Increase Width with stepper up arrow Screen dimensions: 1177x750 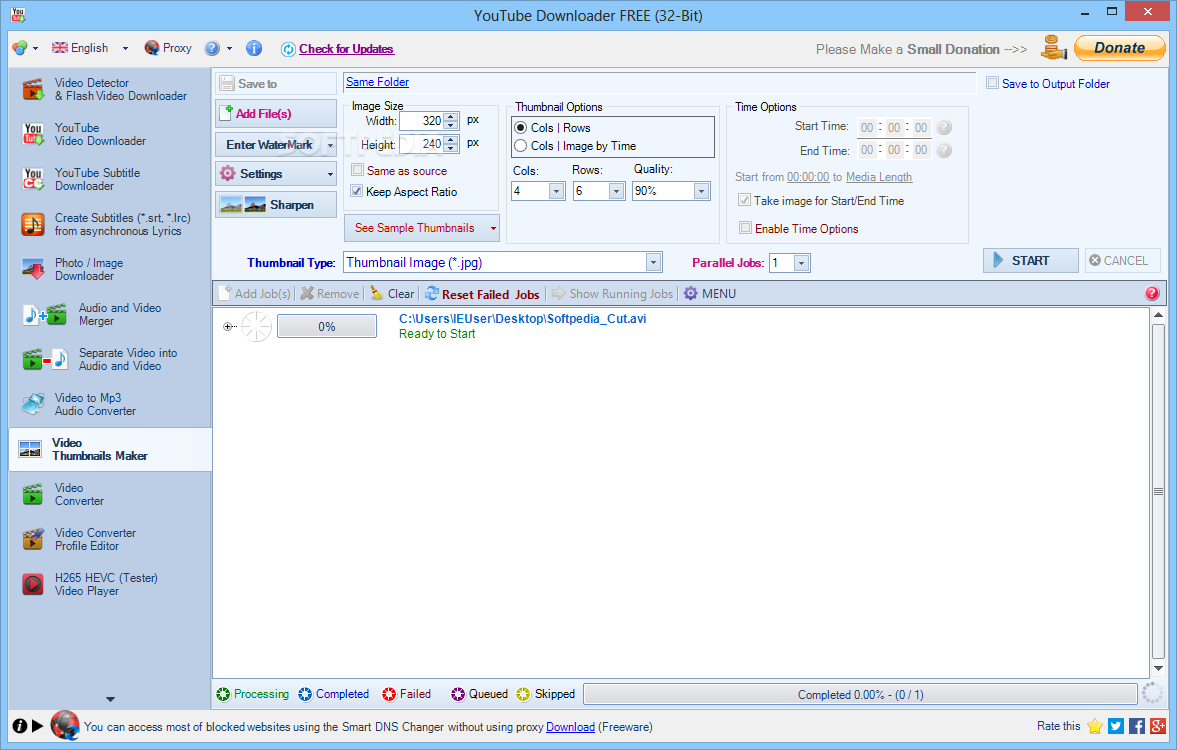450,116
